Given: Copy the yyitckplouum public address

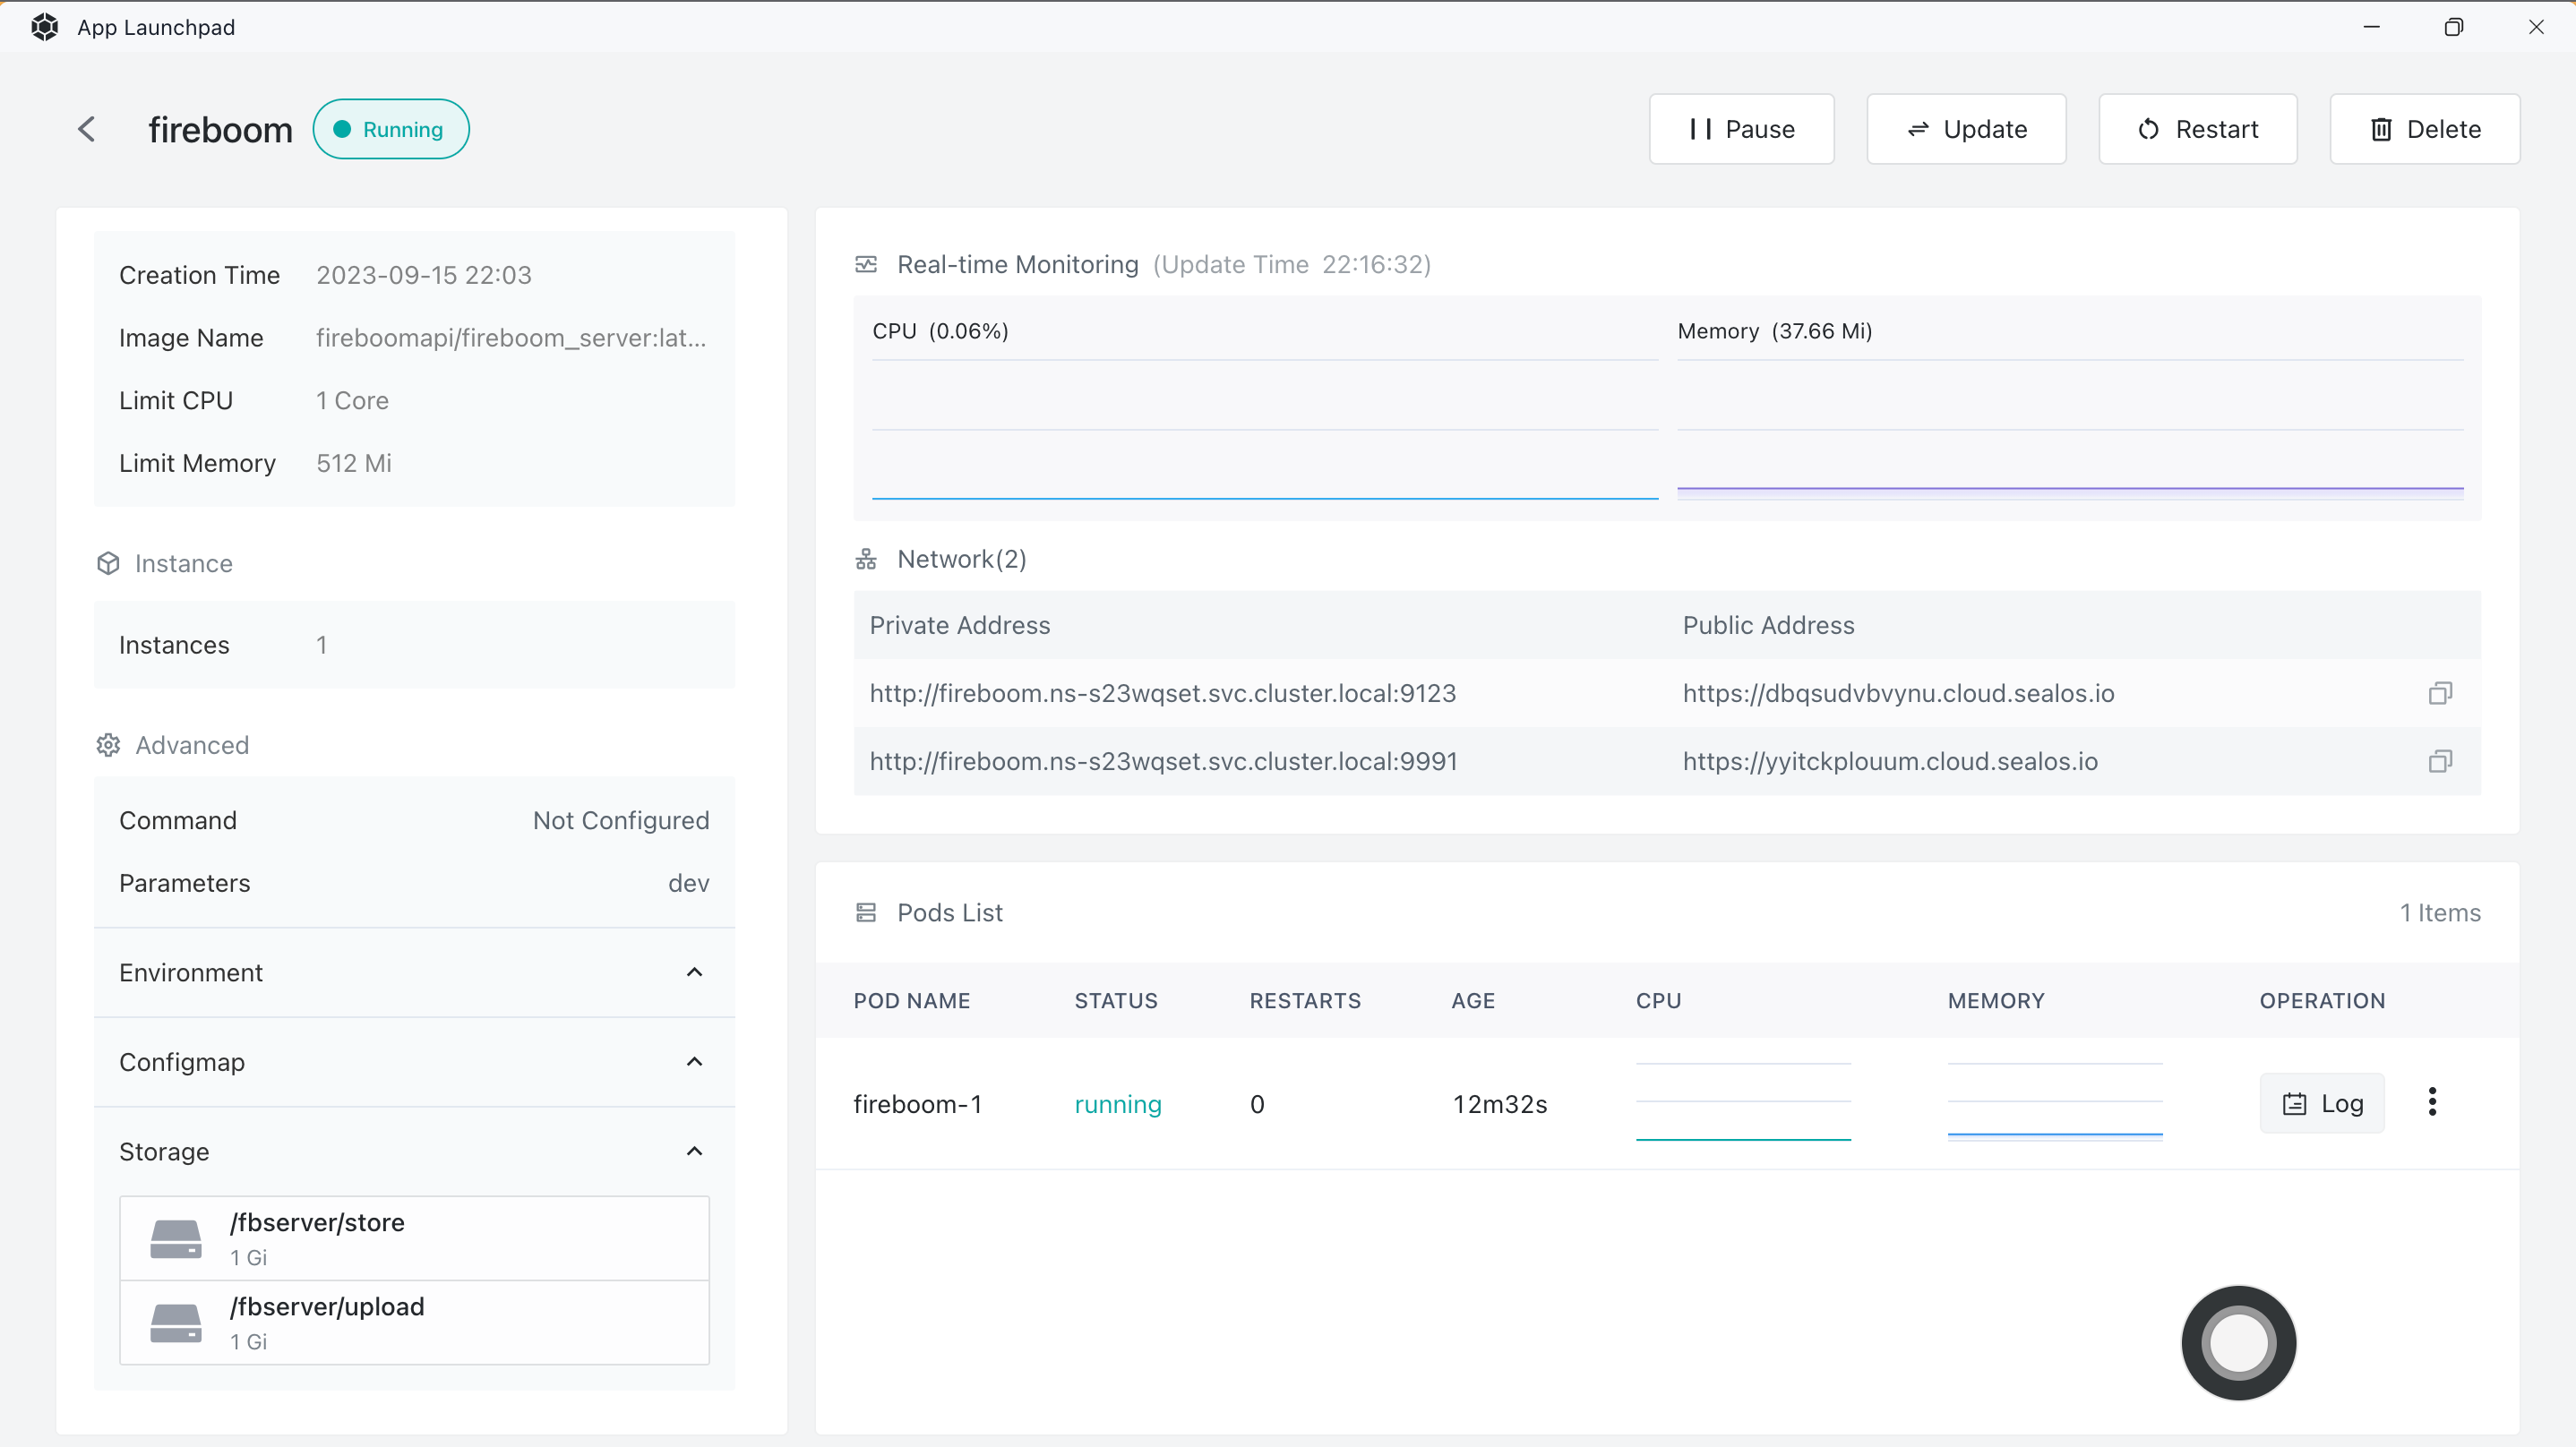Looking at the screenshot, I should pyautogui.click(x=2440, y=761).
